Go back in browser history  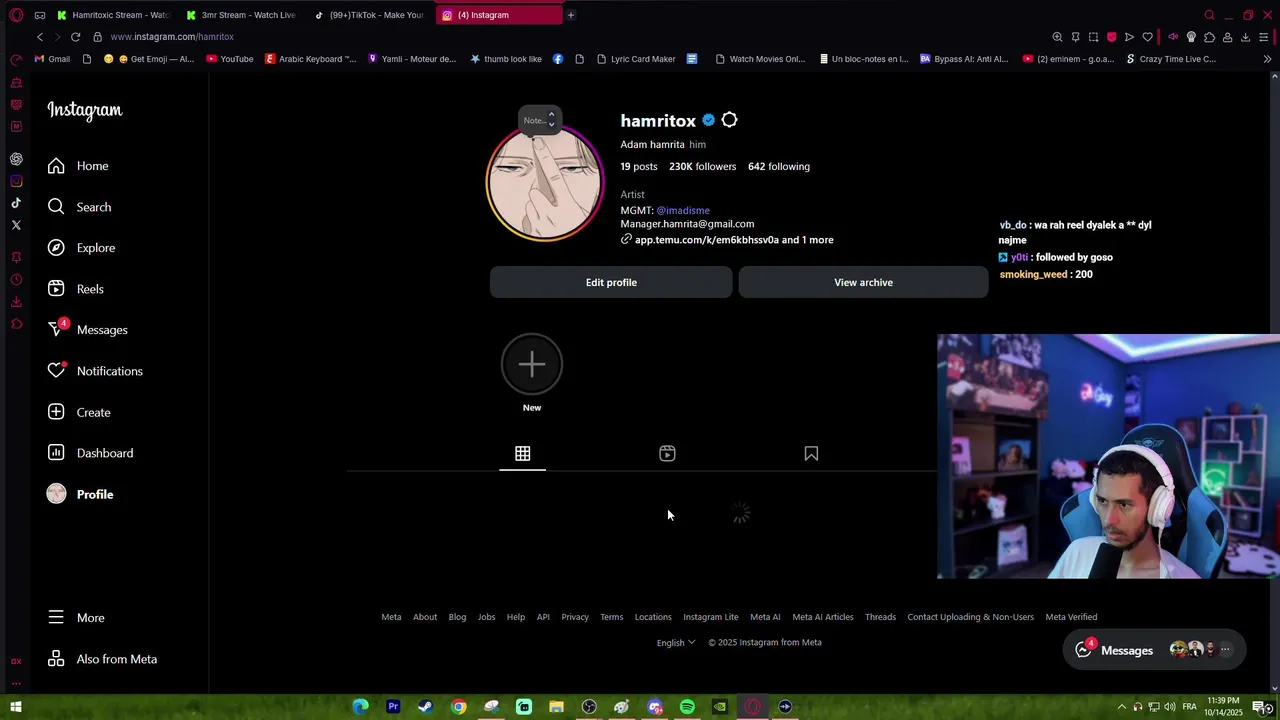(x=39, y=37)
